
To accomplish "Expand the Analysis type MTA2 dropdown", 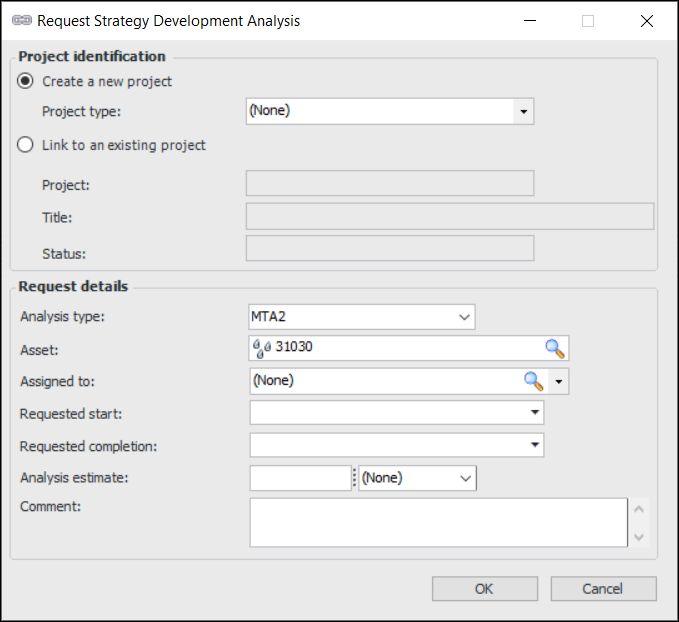I will click(x=464, y=317).
